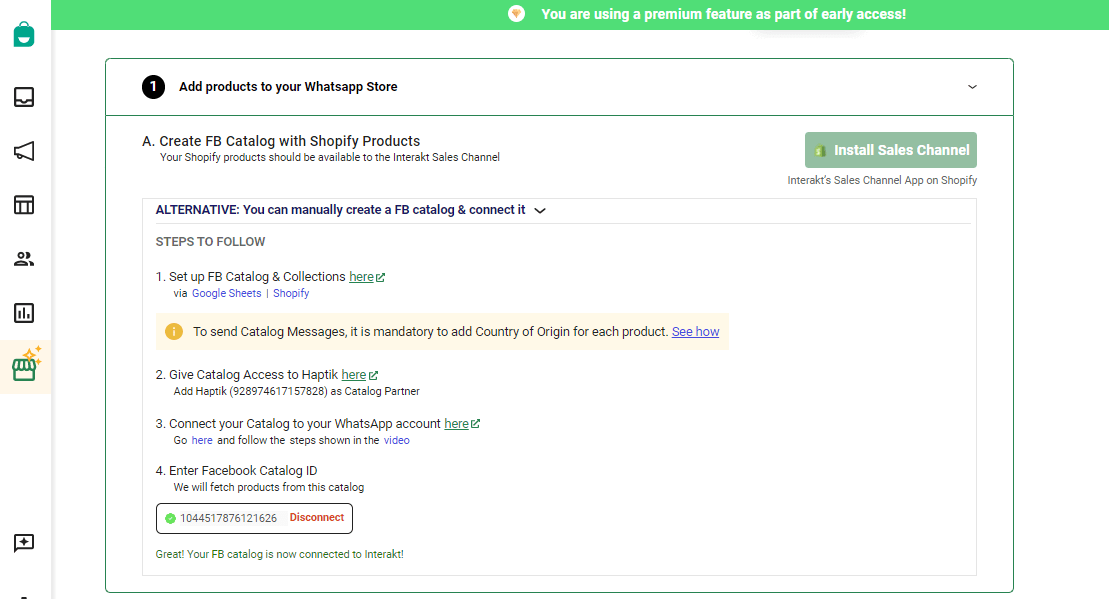Click the Interakt logo bag icon
Viewport: 1109px width, 599px height.
click(24, 34)
